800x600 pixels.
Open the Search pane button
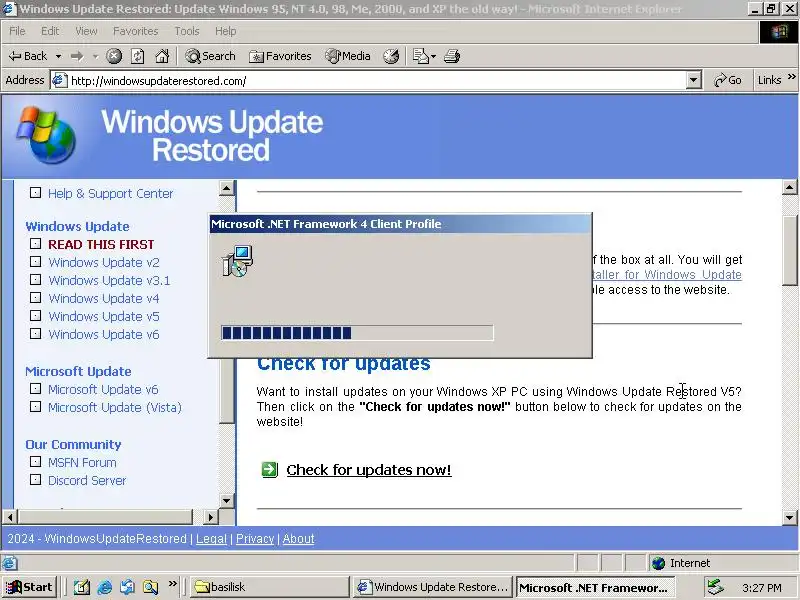click(x=210, y=56)
